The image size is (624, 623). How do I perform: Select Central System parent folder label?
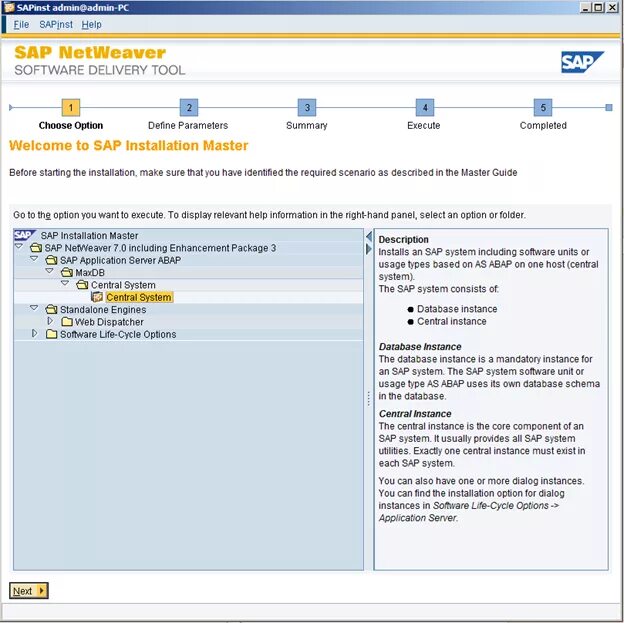click(123, 285)
